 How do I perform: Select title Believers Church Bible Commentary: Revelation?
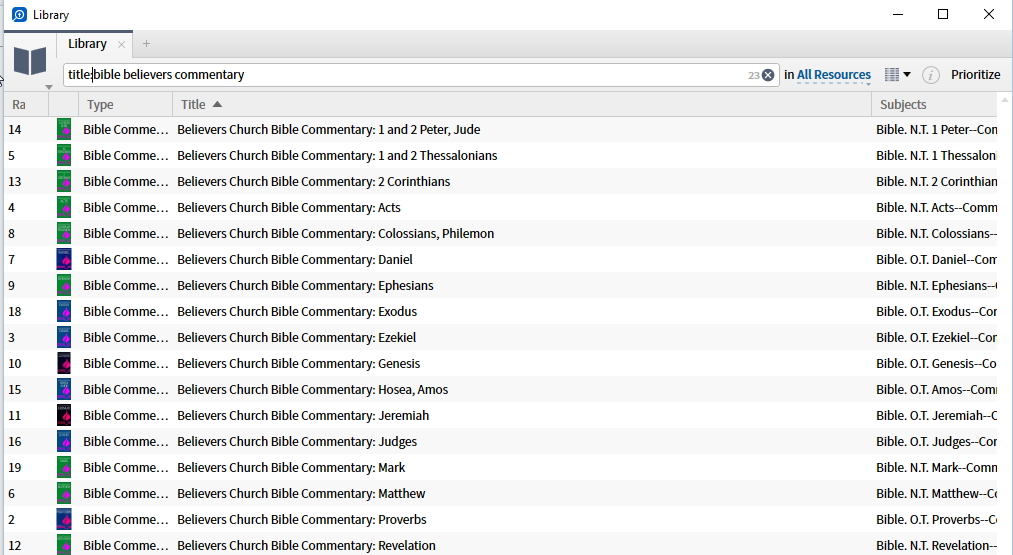(306, 545)
